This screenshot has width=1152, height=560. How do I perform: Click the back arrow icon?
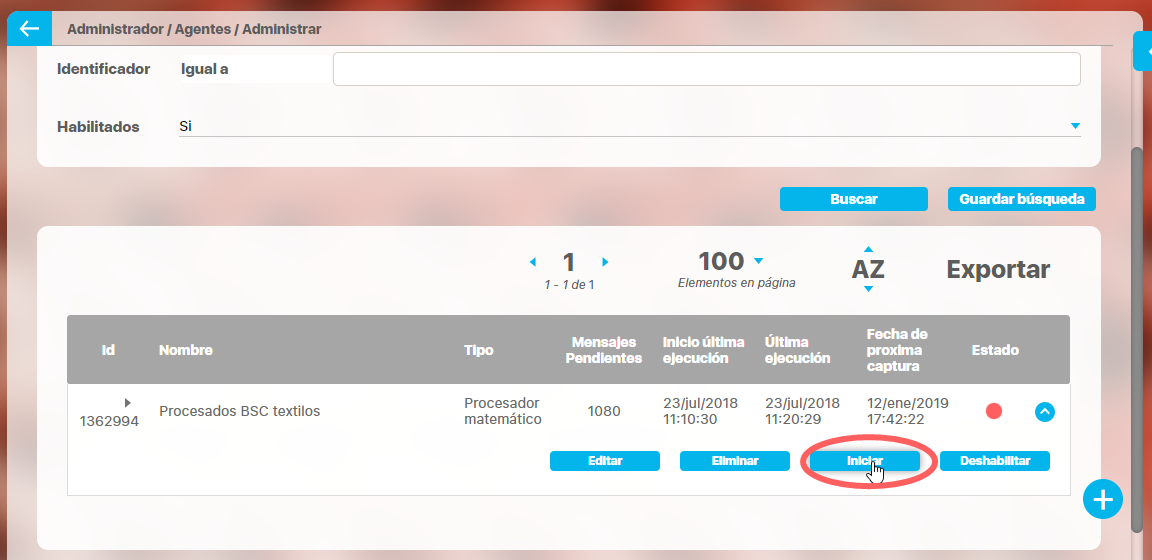pyautogui.click(x=28, y=29)
